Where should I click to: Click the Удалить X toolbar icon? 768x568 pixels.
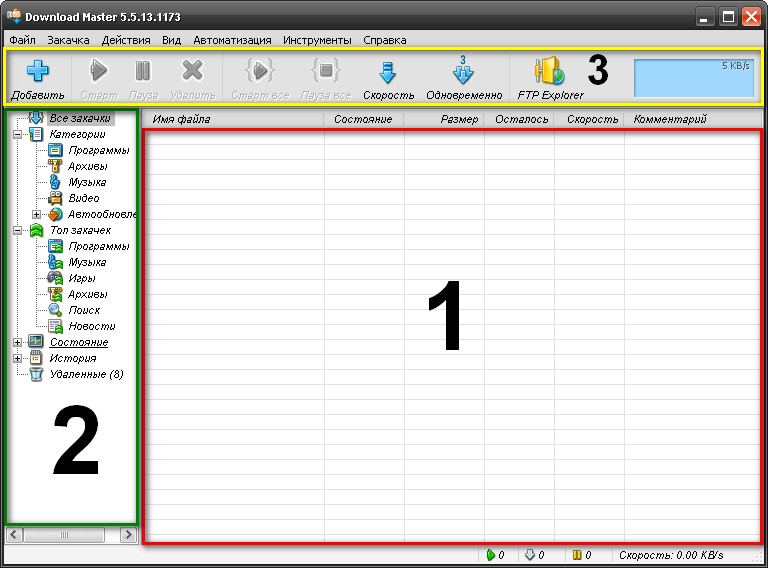coord(192,70)
